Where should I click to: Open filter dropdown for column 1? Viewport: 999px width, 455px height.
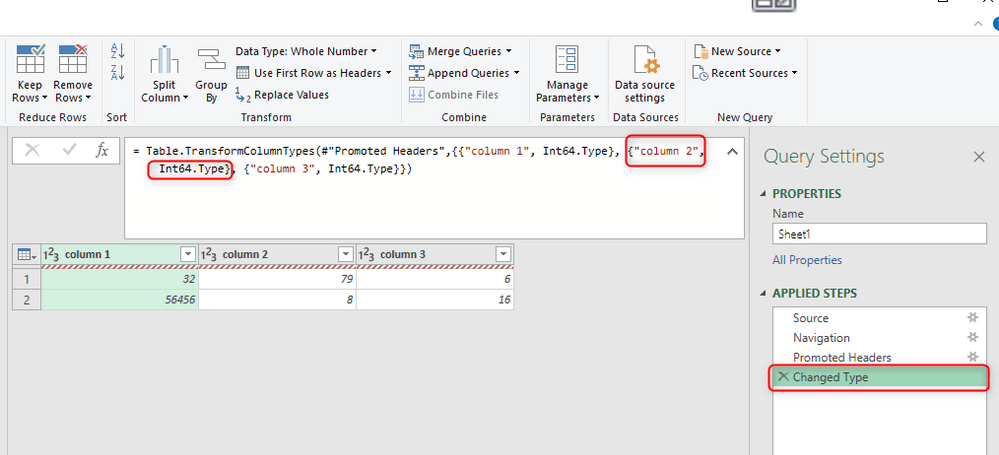click(188, 254)
